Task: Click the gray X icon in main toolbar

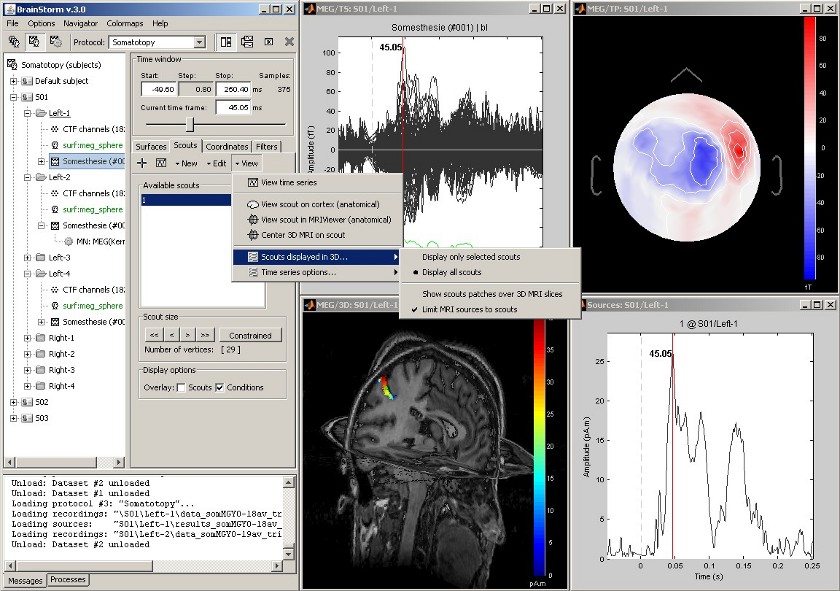Action: 289,42
